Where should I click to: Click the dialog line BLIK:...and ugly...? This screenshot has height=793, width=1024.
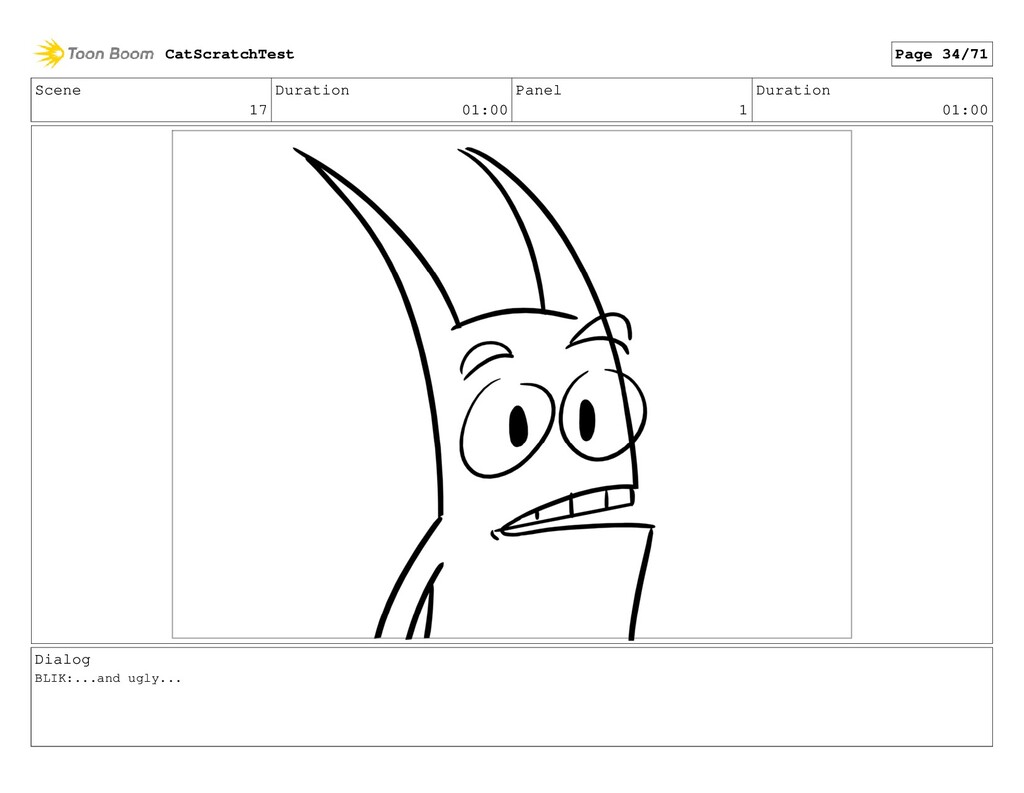108,678
